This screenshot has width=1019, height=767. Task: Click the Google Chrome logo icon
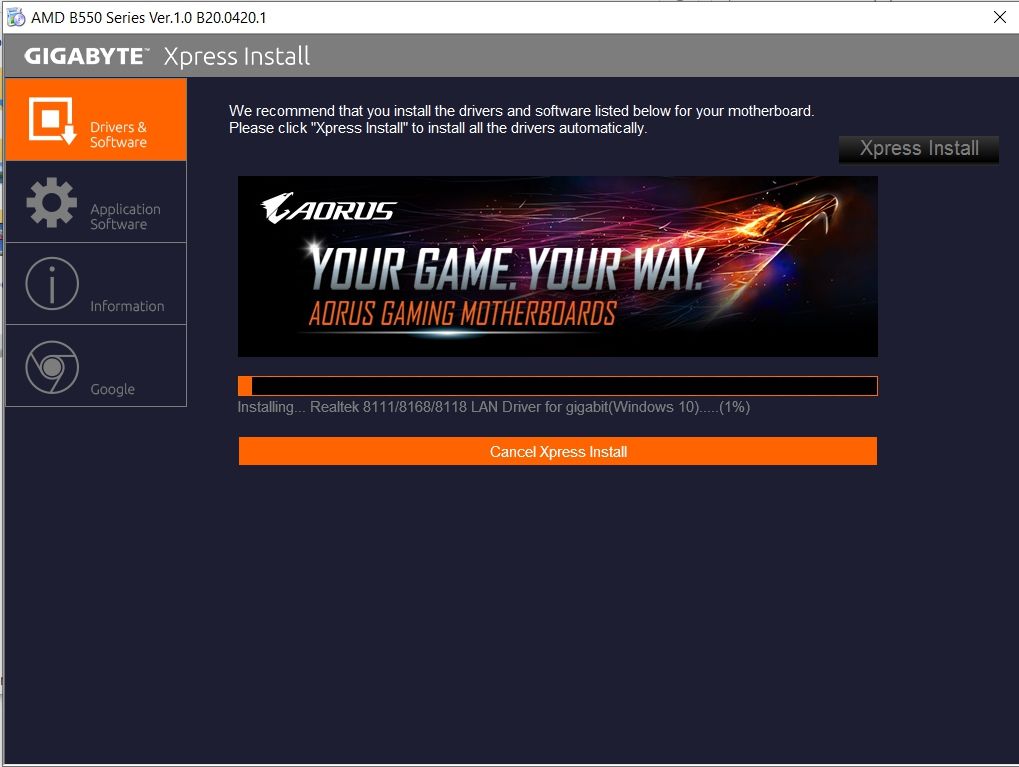[52, 367]
